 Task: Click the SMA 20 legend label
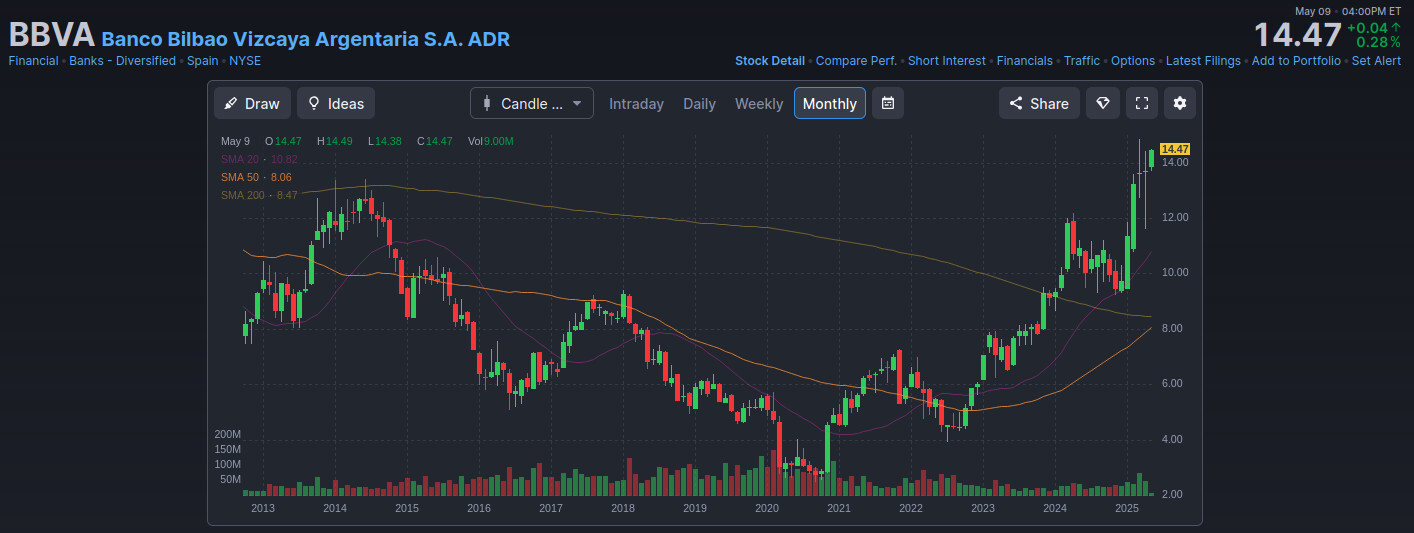pyautogui.click(x=259, y=159)
